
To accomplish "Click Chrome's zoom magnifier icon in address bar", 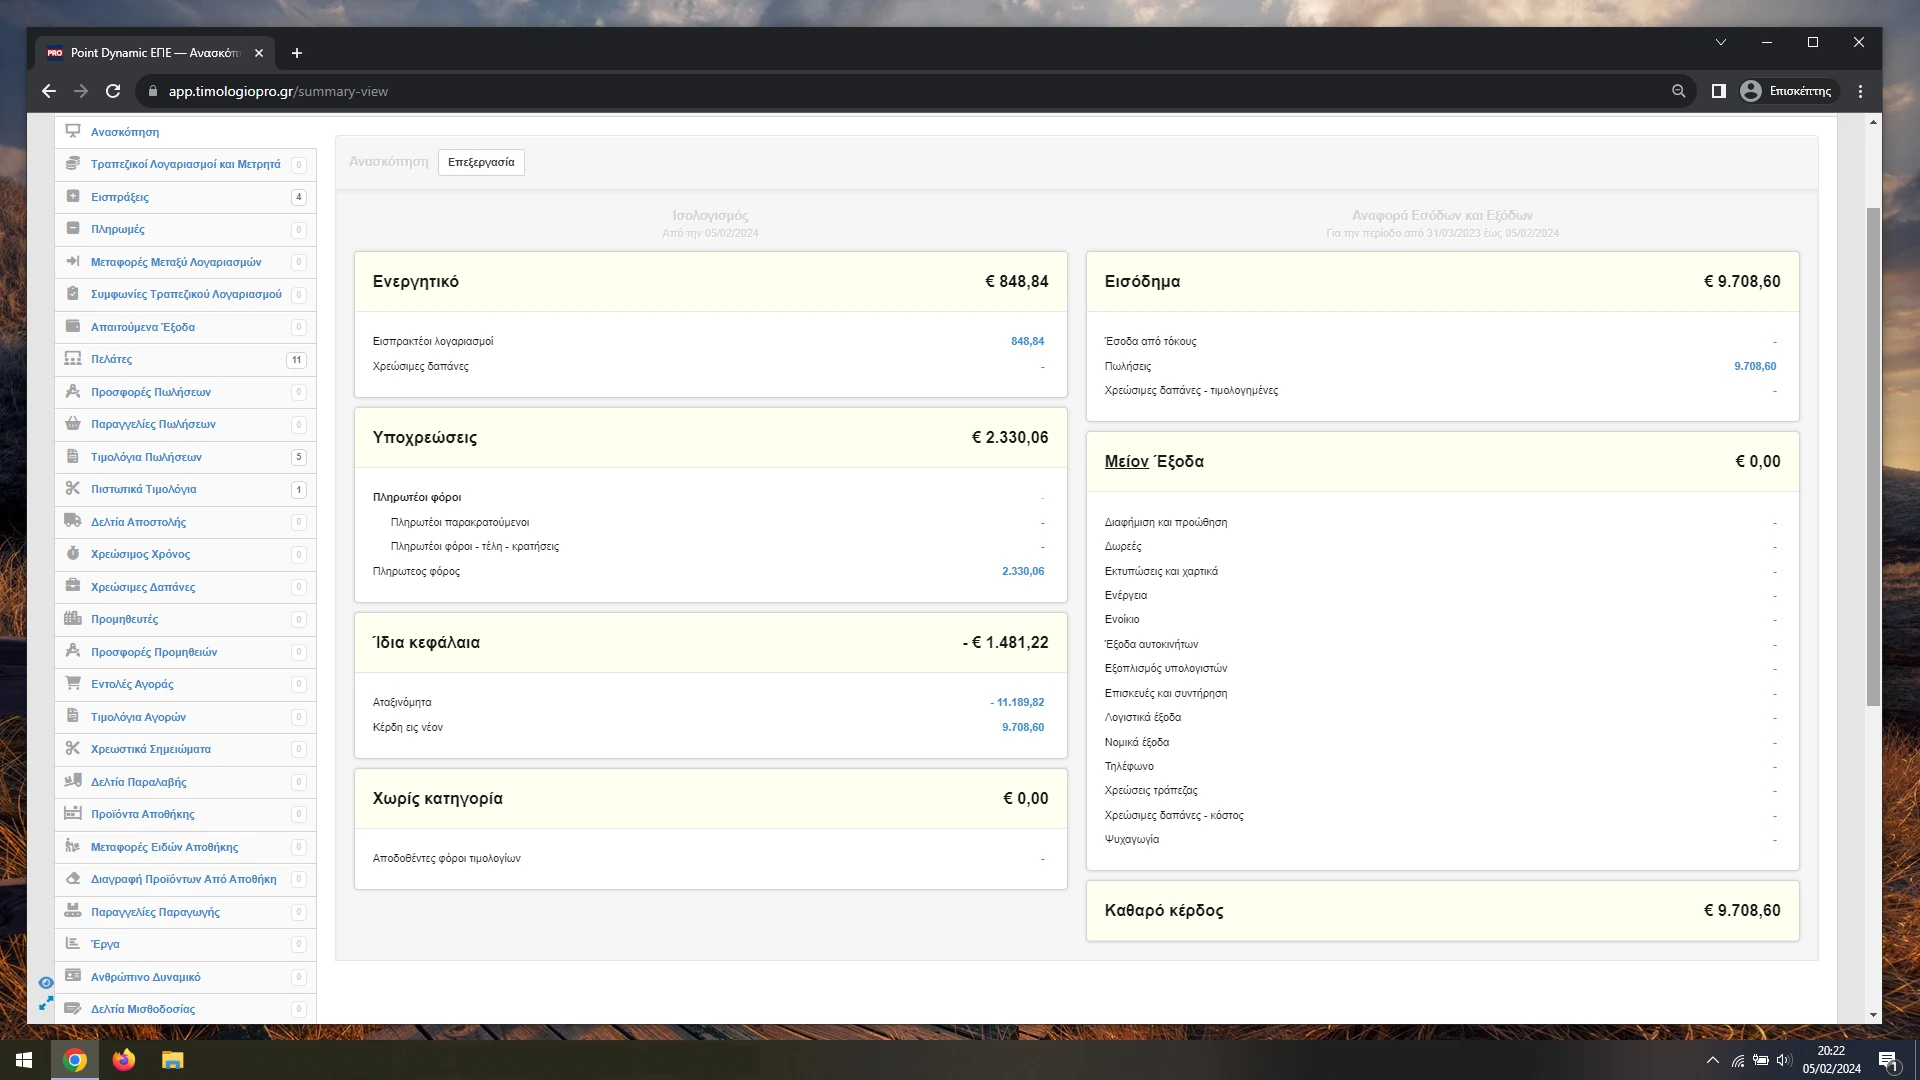I will click(1679, 91).
